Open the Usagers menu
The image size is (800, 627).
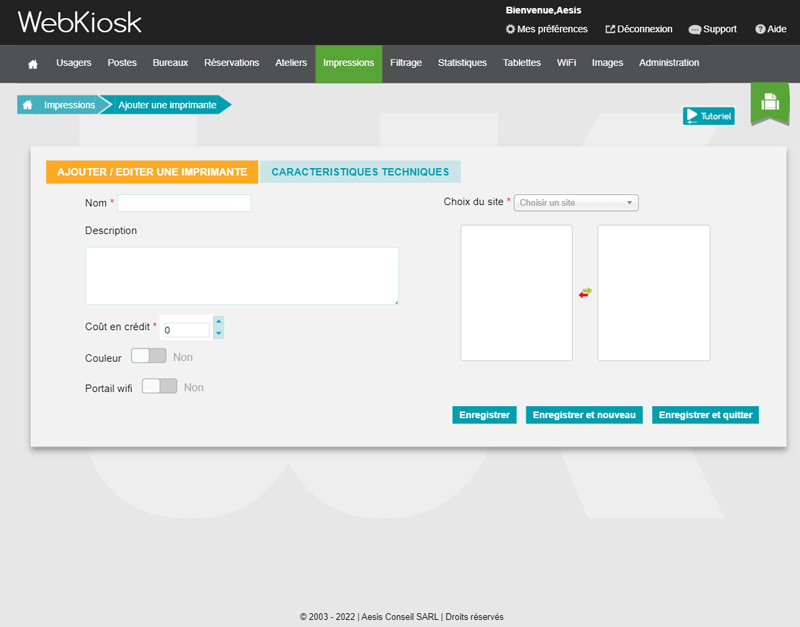[x=73, y=63]
